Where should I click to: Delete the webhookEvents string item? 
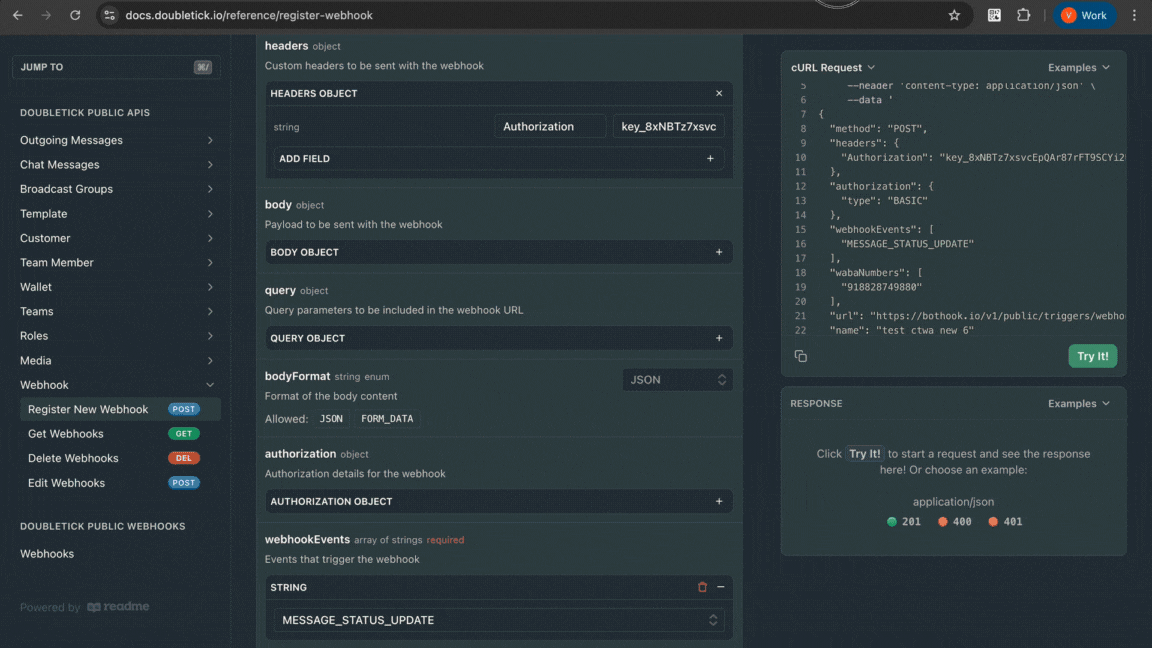click(x=702, y=587)
